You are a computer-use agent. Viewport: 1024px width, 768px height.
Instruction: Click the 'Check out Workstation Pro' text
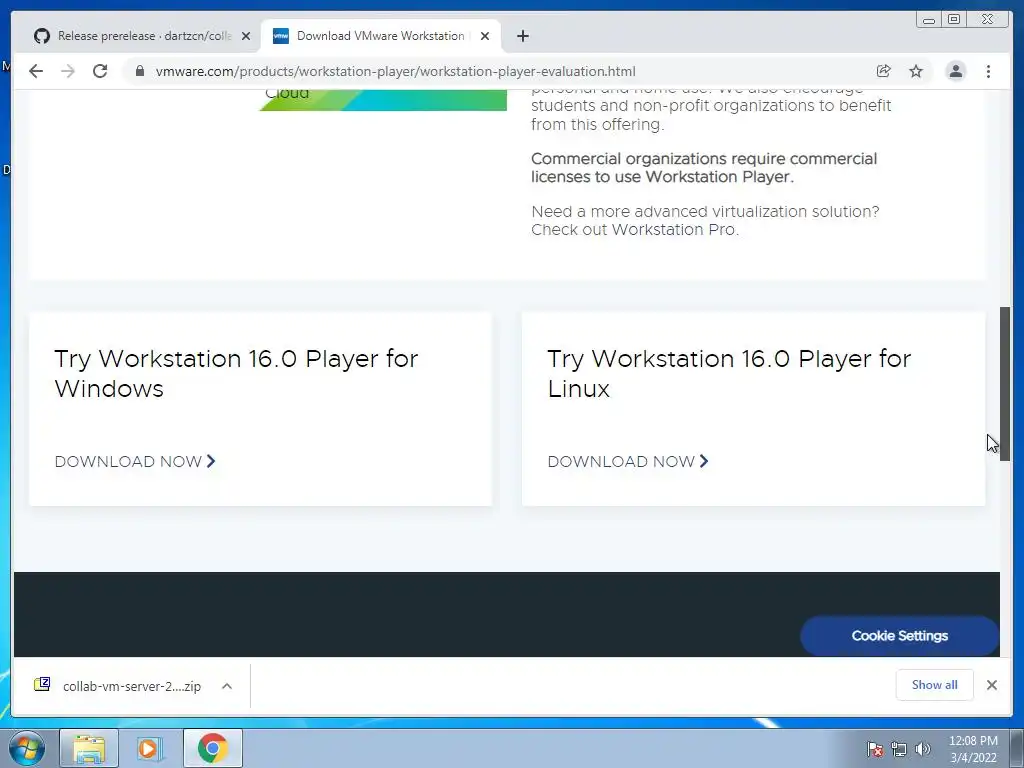635,230
